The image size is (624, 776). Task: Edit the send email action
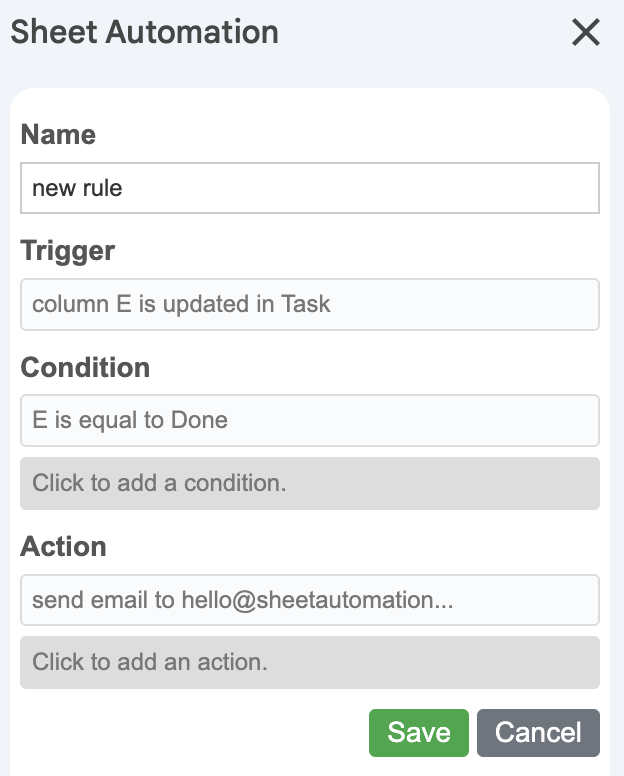coord(310,600)
